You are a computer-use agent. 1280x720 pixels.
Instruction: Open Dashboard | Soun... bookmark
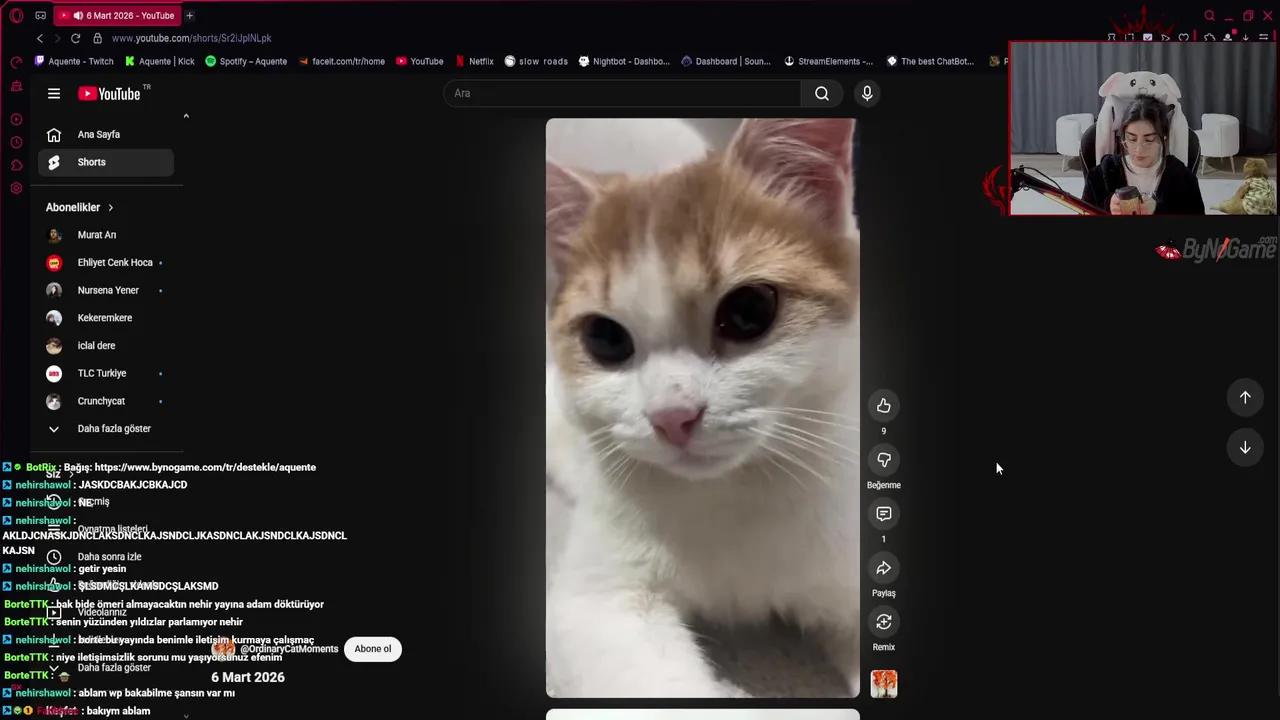(x=726, y=61)
